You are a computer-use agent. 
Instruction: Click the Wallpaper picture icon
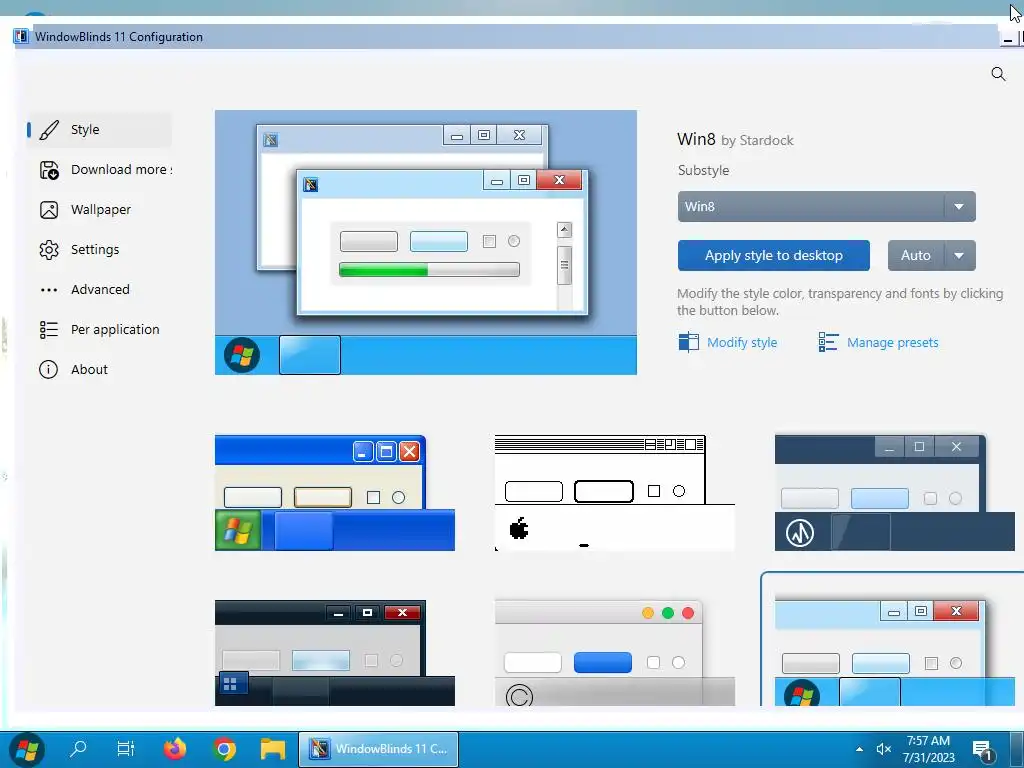49,210
